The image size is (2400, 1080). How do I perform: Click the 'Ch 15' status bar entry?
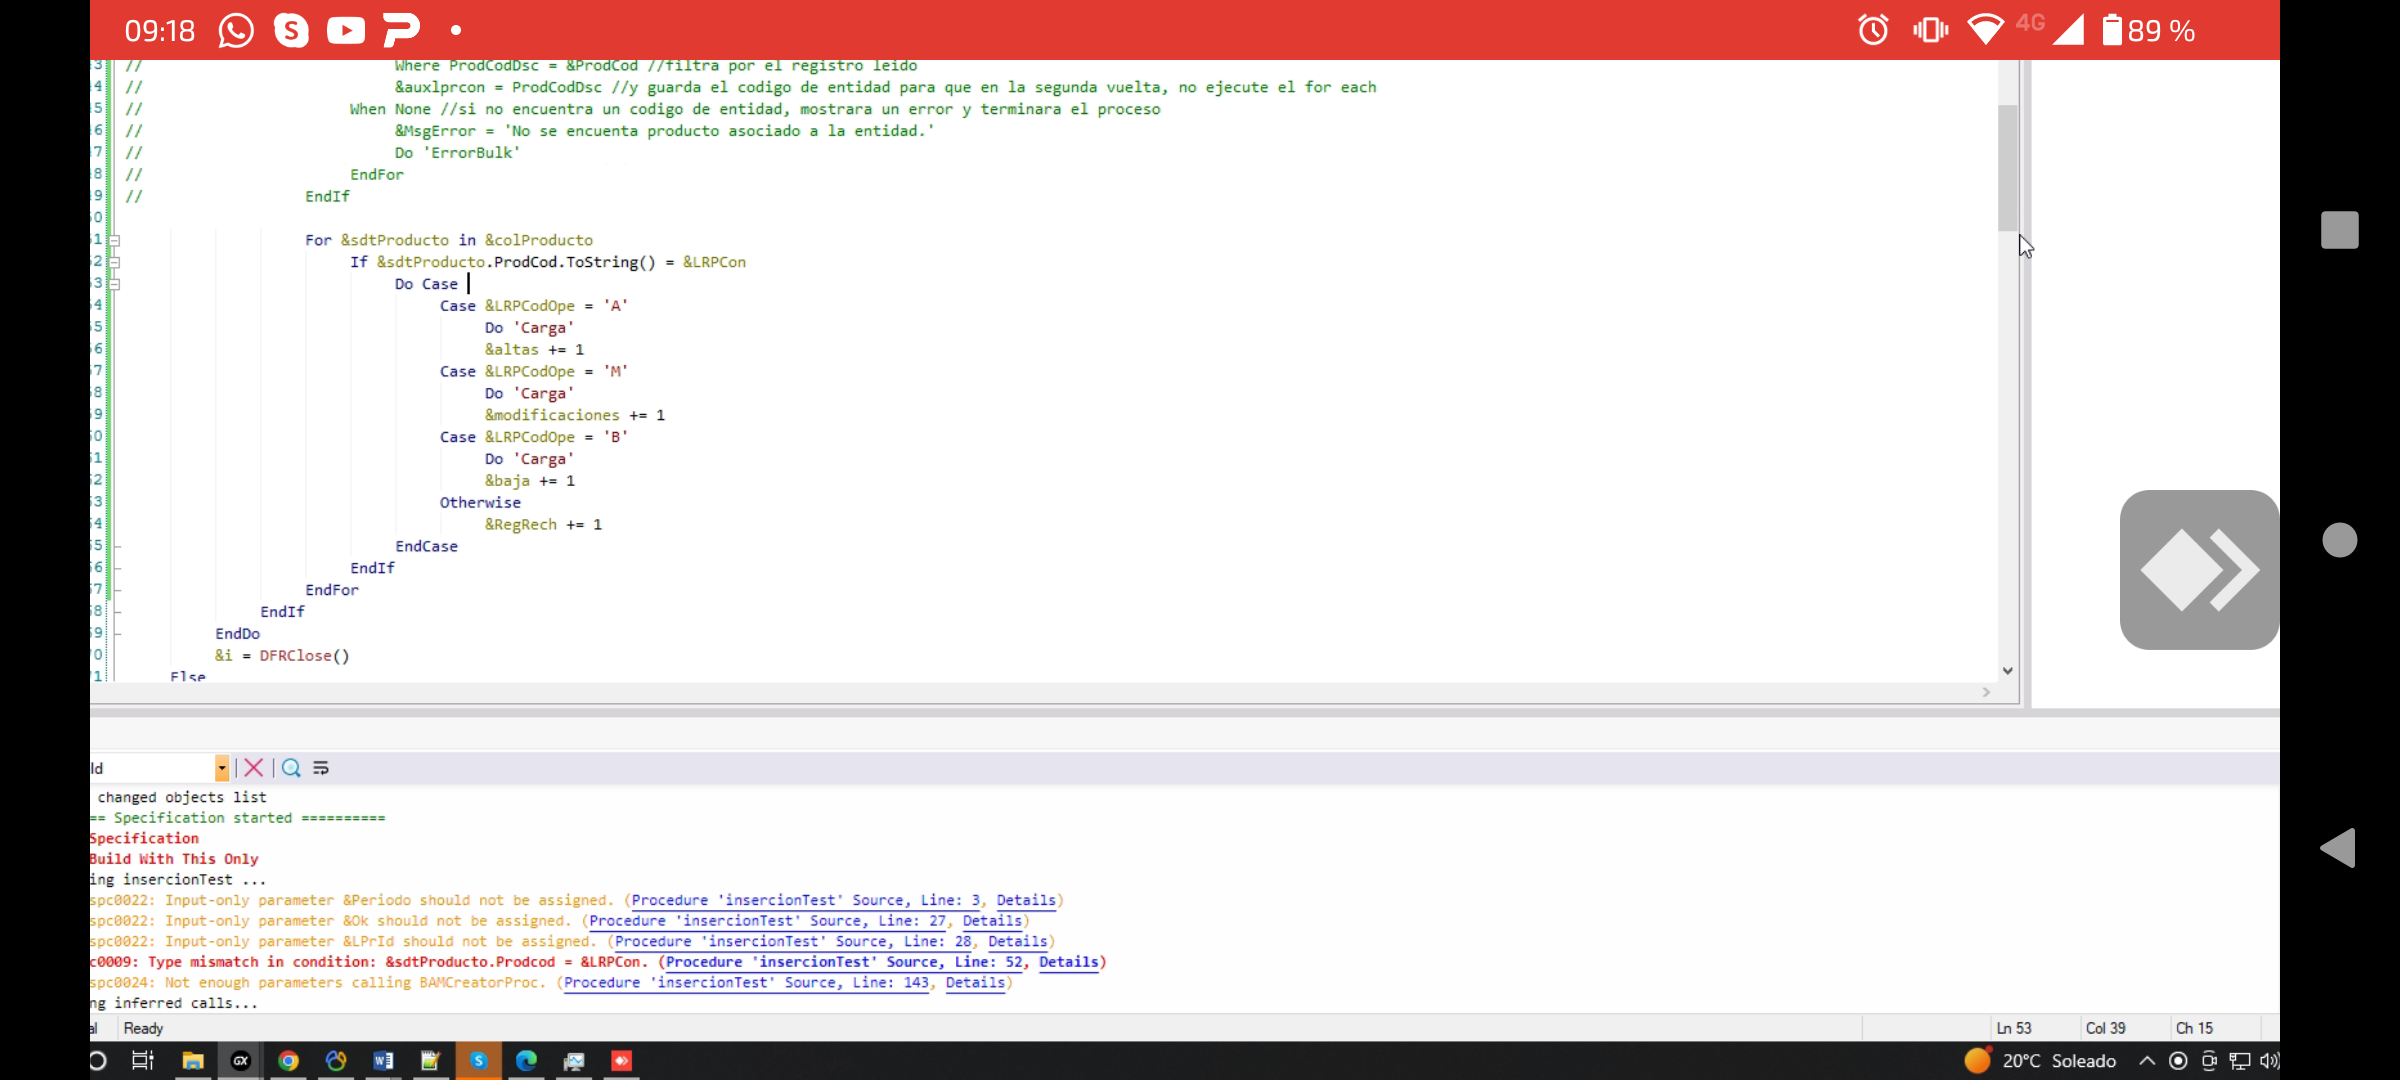2194,1028
